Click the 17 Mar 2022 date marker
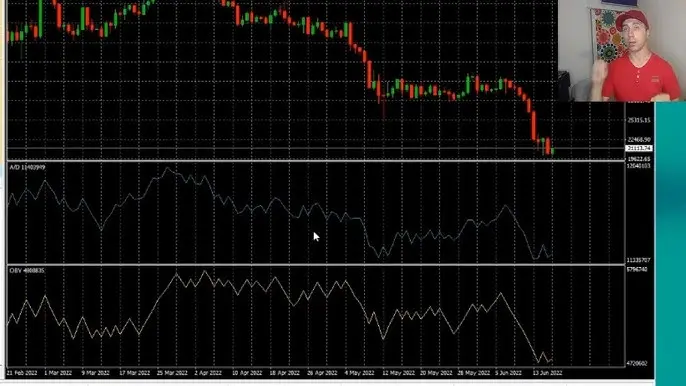 tap(134, 373)
